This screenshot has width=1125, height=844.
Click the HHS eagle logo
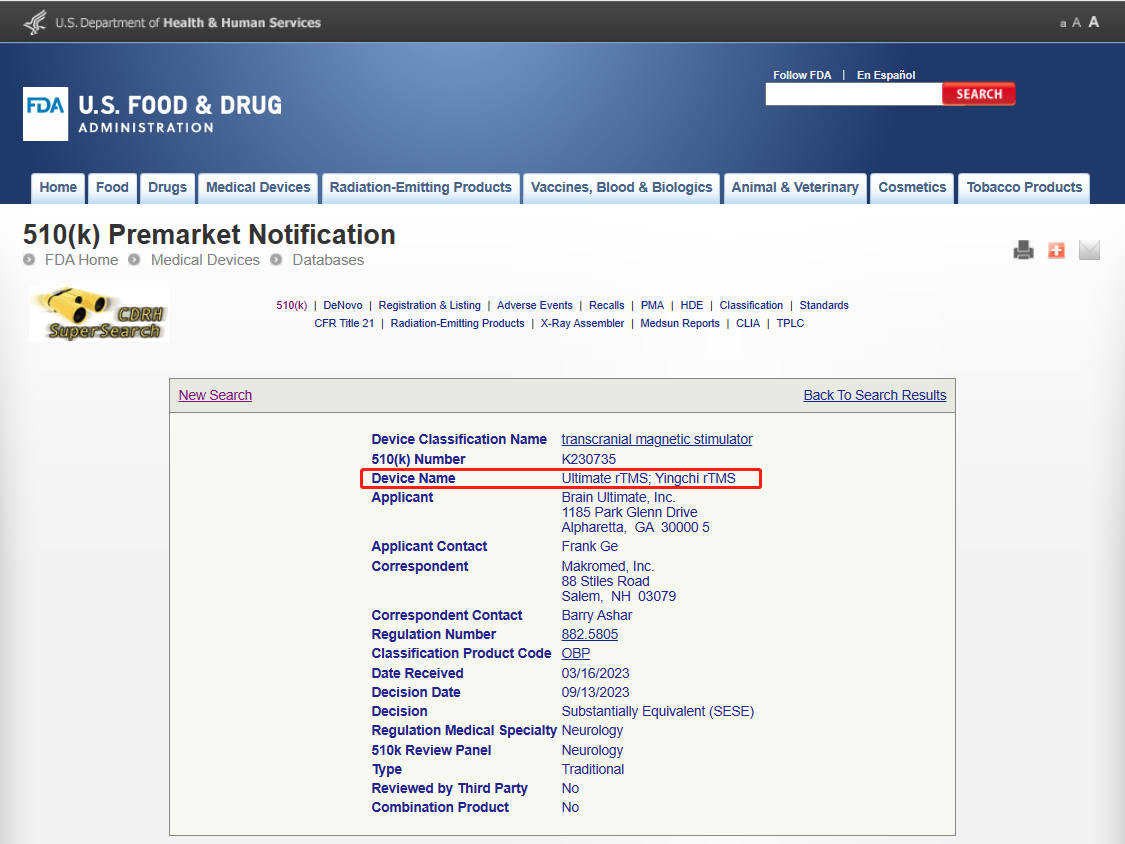pyautogui.click(x=35, y=21)
